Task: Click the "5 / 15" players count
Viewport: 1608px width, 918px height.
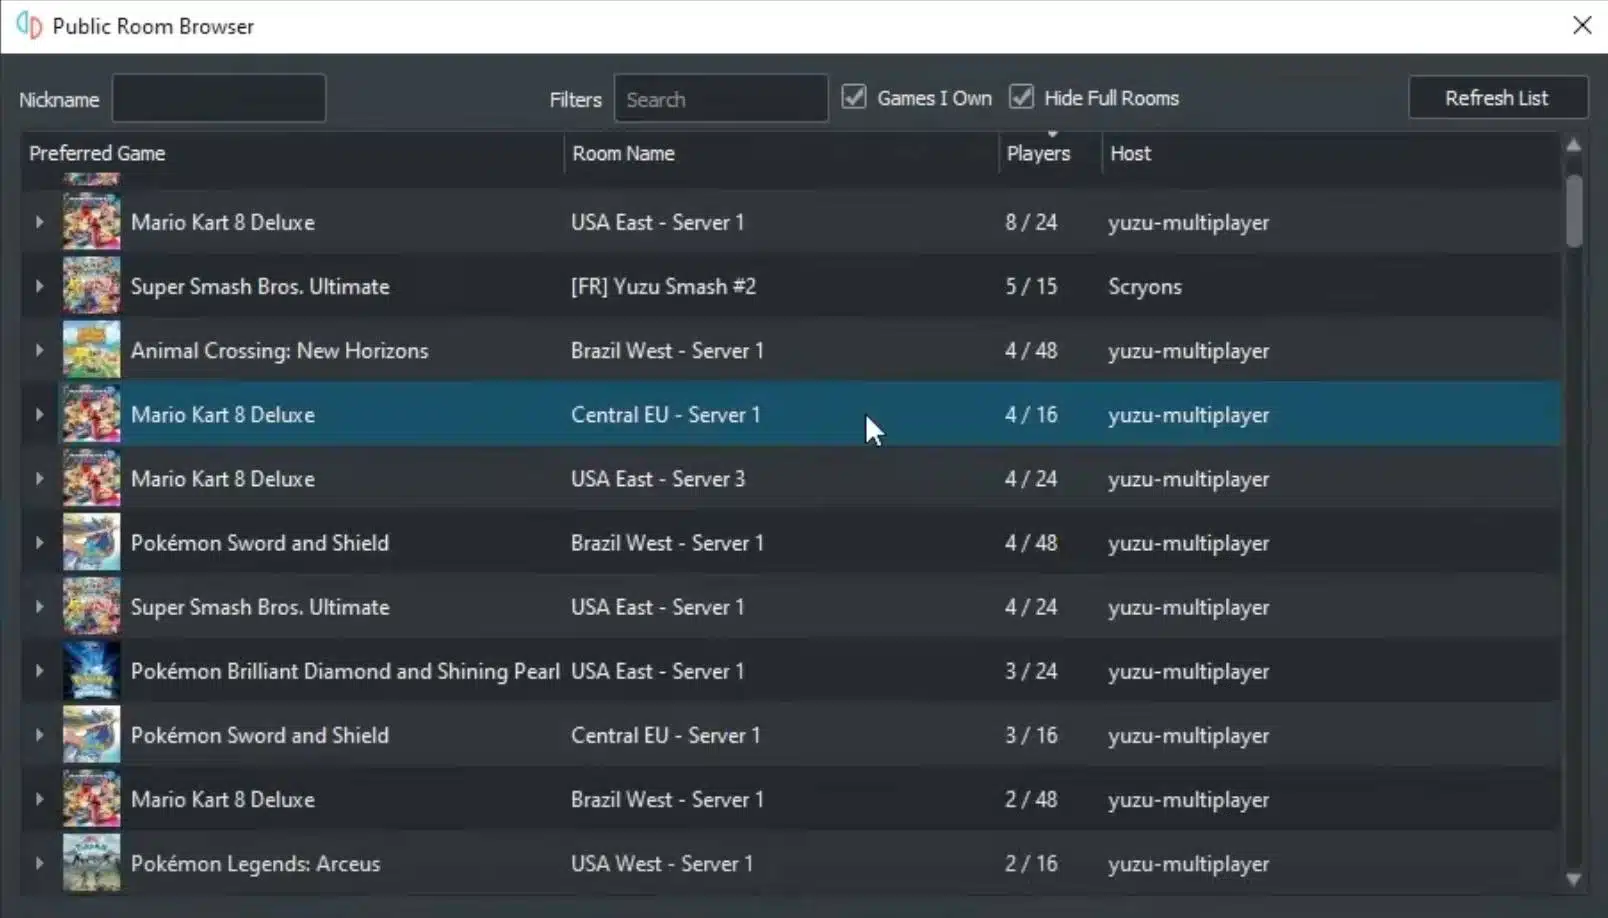Action: coord(1031,286)
